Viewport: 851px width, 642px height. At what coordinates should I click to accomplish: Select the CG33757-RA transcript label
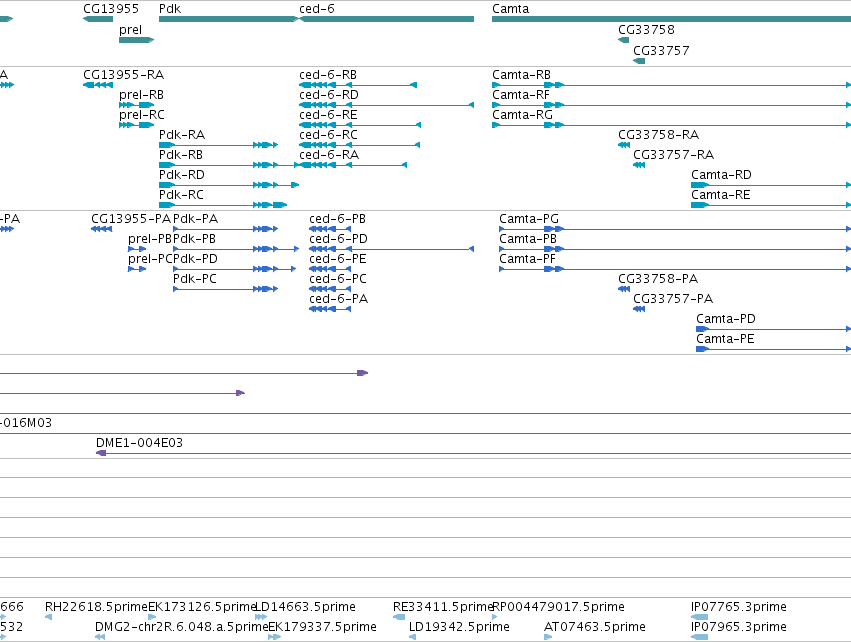point(674,155)
